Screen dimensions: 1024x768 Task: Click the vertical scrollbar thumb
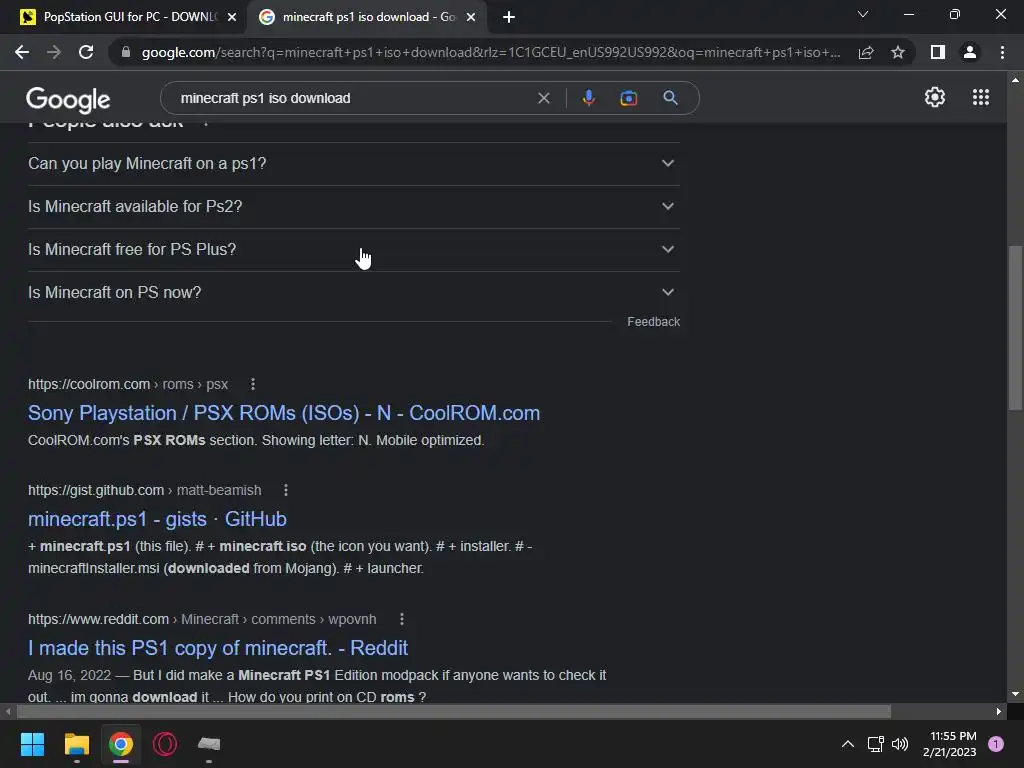(1015, 327)
